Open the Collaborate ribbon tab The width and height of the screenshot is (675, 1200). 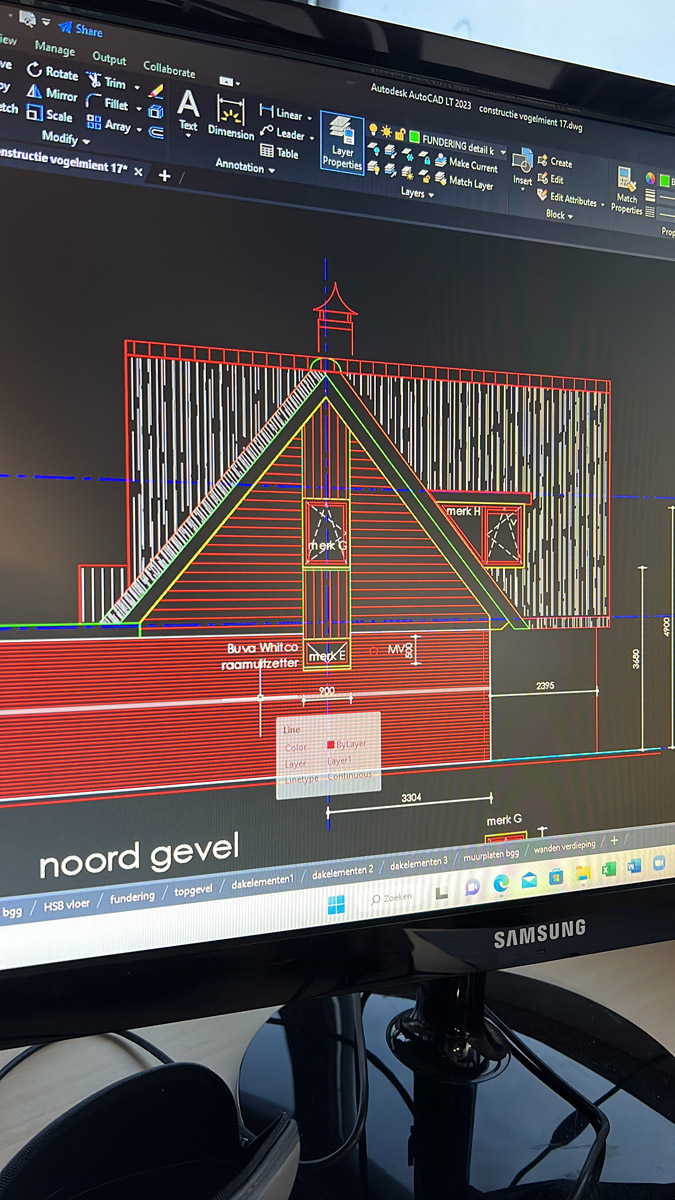click(169, 70)
